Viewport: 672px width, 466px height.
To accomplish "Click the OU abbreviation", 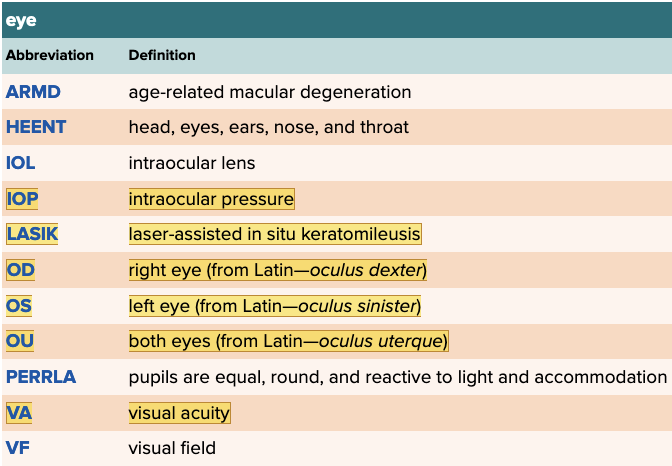I will pyautogui.click(x=20, y=341).
